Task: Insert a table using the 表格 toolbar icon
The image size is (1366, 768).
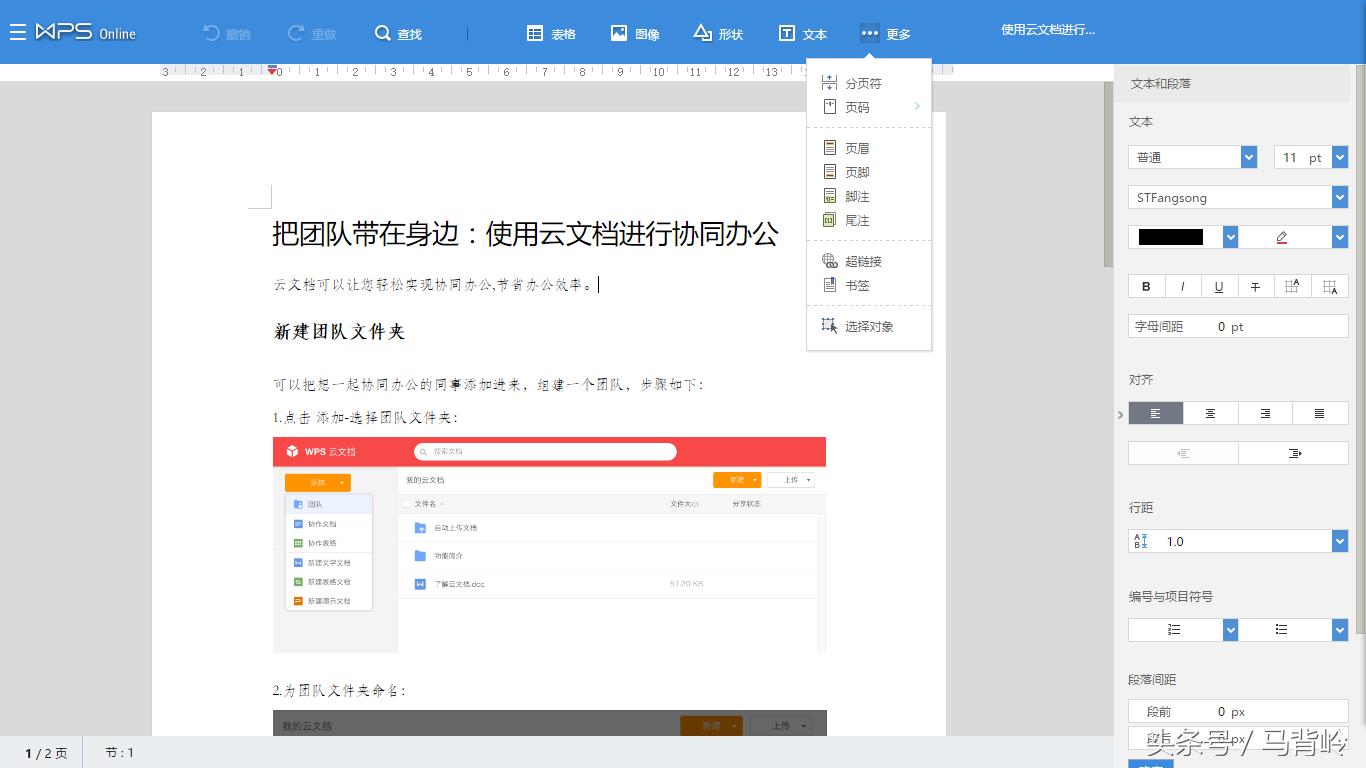Action: [551, 32]
